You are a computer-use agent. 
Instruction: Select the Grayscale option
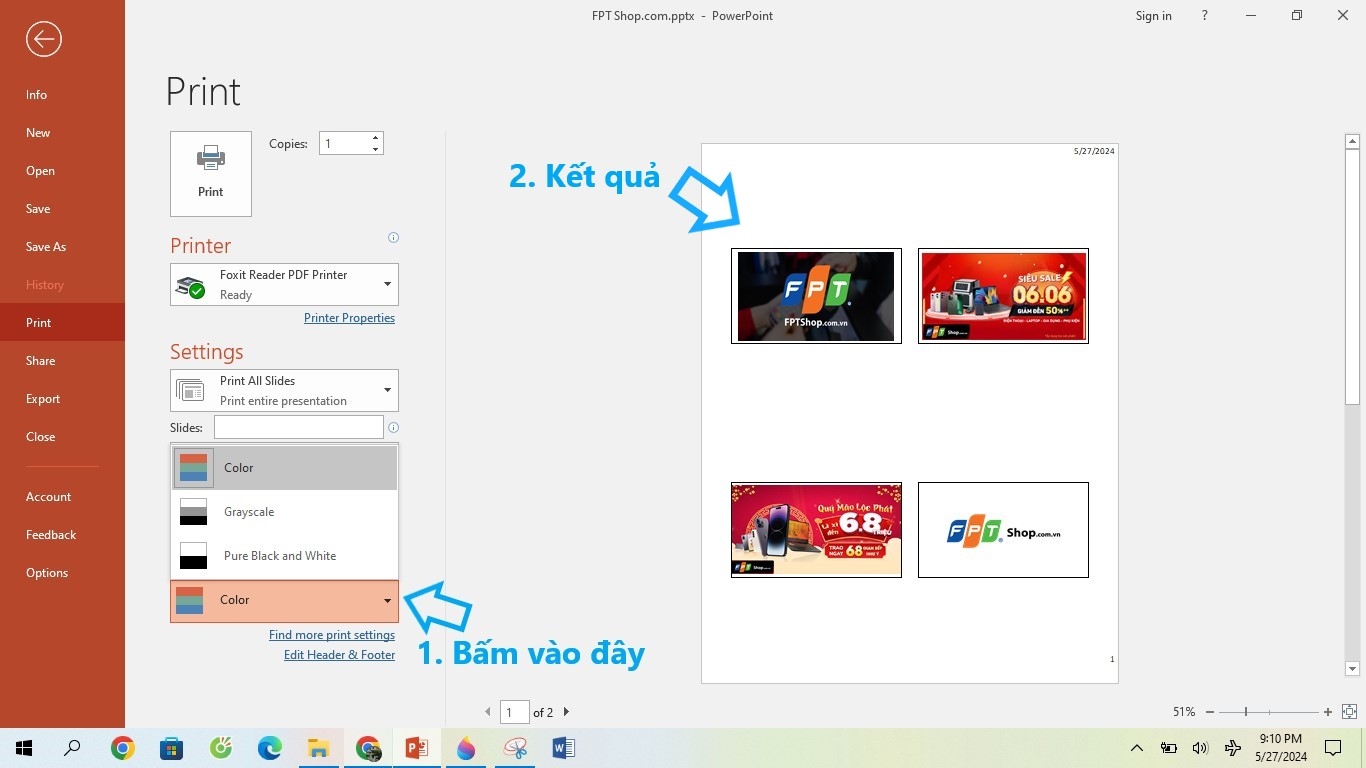pos(285,512)
